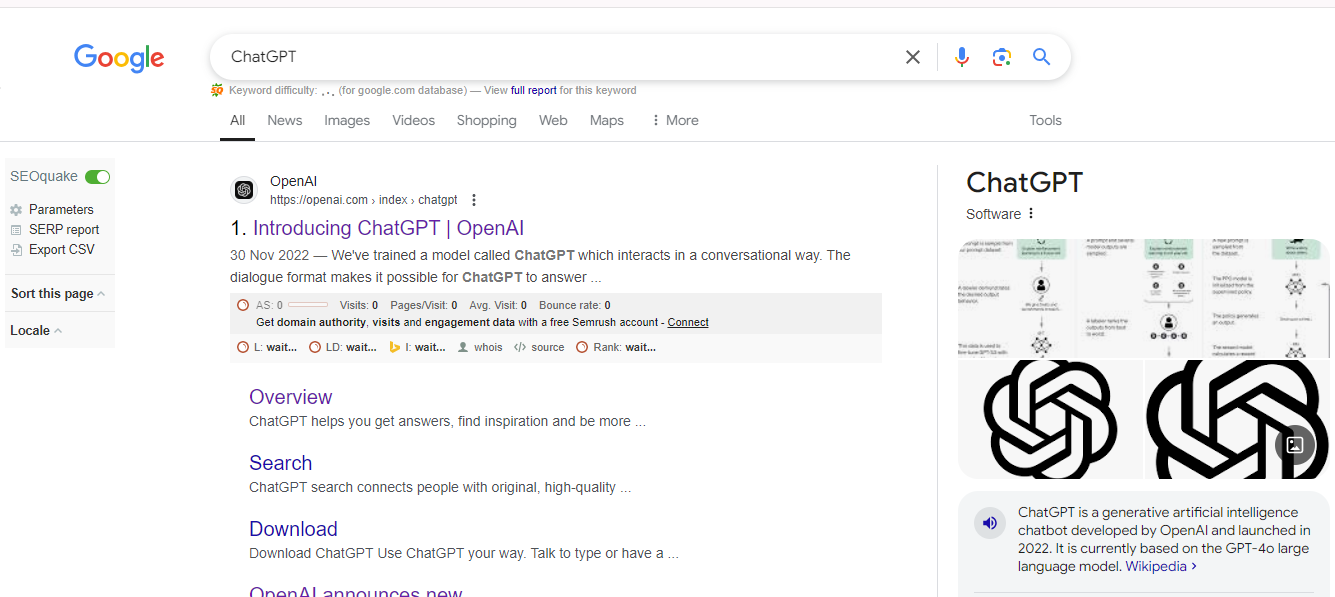Switch to the Images tab
The width and height of the screenshot is (1335, 597).
[x=347, y=120]
